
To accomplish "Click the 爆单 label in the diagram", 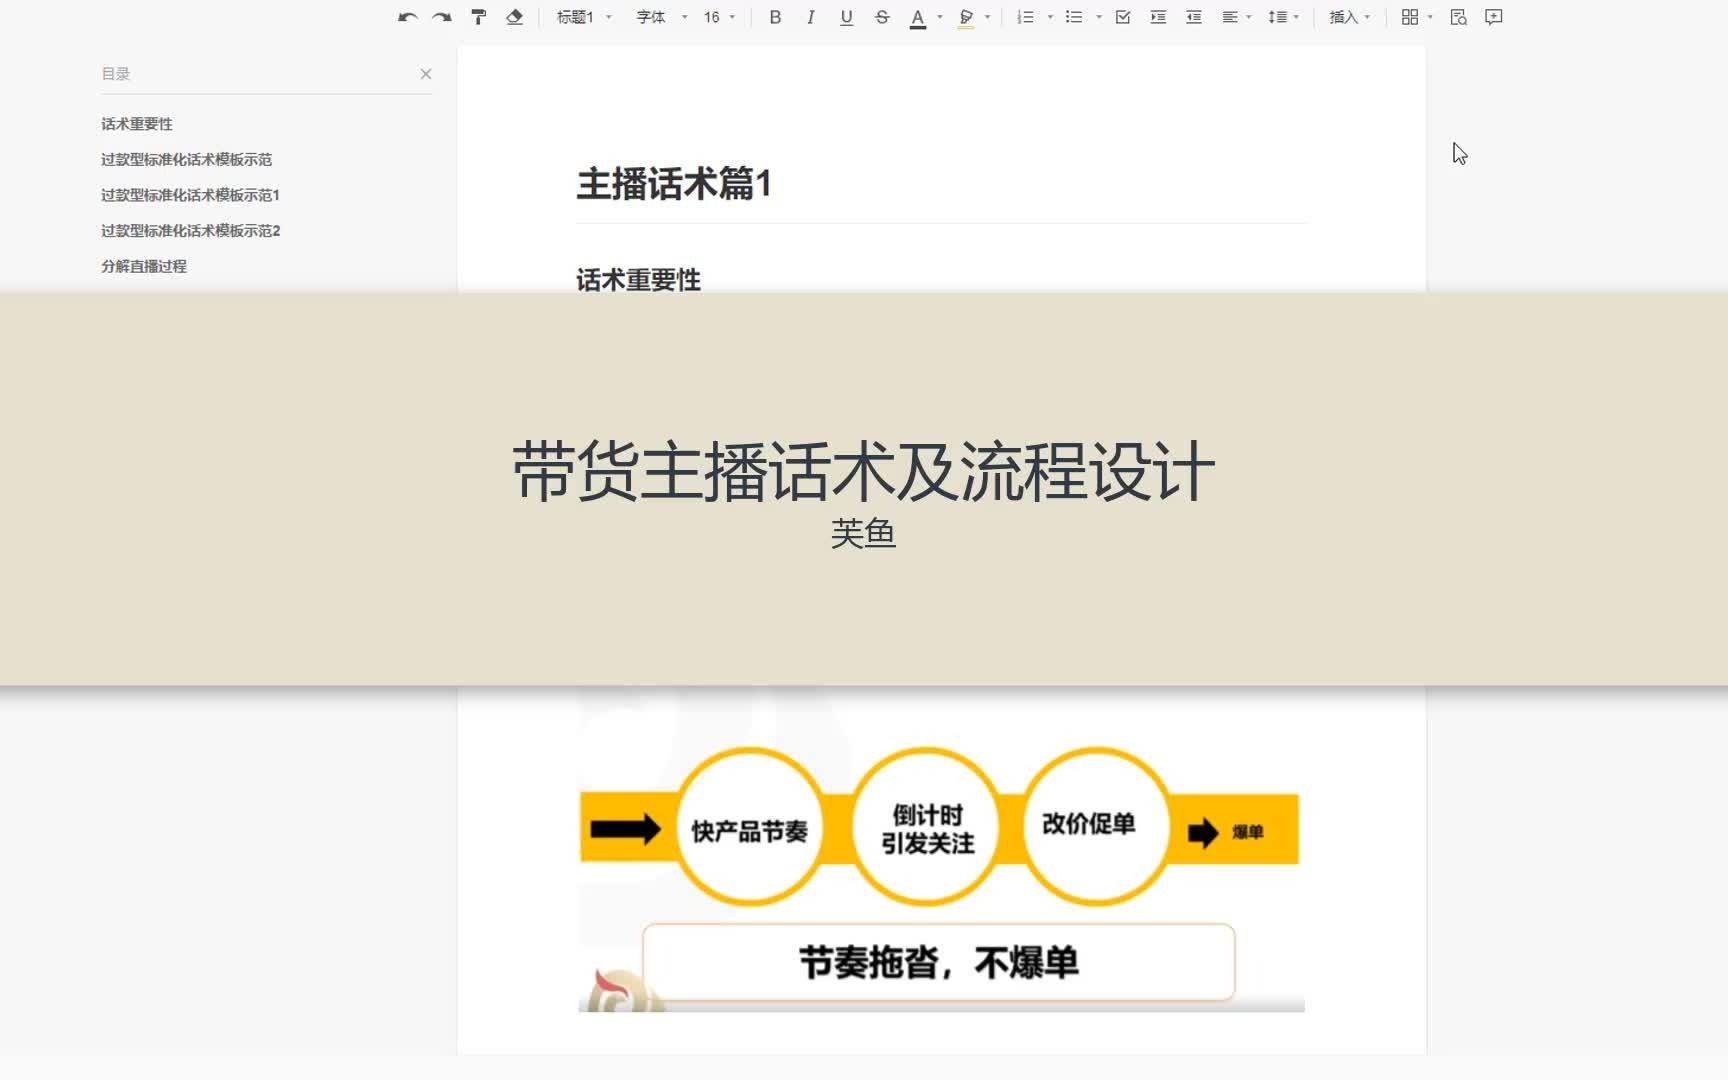I will tap(1248, 832).
